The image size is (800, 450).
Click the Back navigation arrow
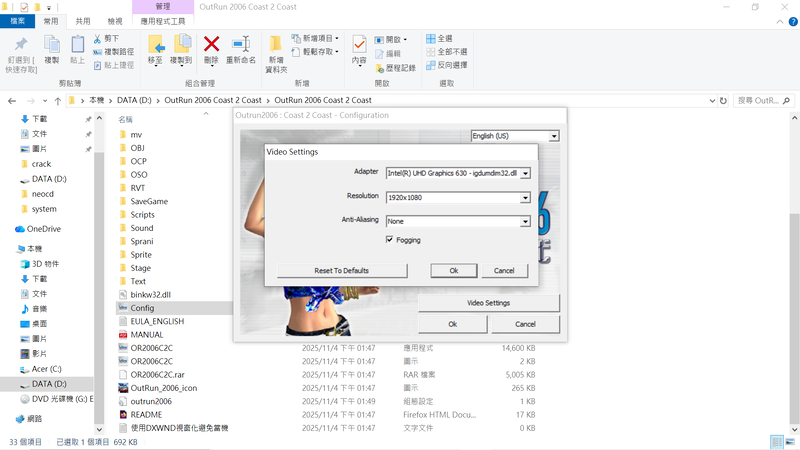tap(12, 101)
